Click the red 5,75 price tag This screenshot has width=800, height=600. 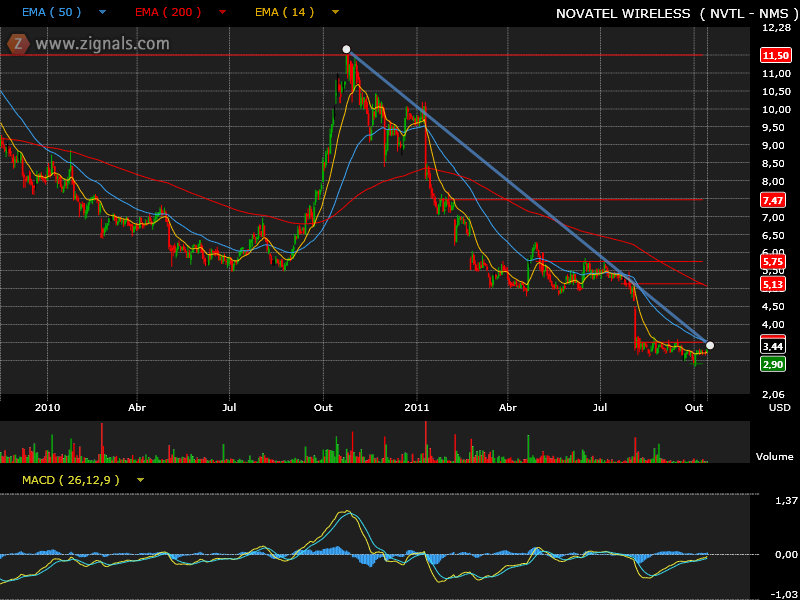click(x=772, y=262)
